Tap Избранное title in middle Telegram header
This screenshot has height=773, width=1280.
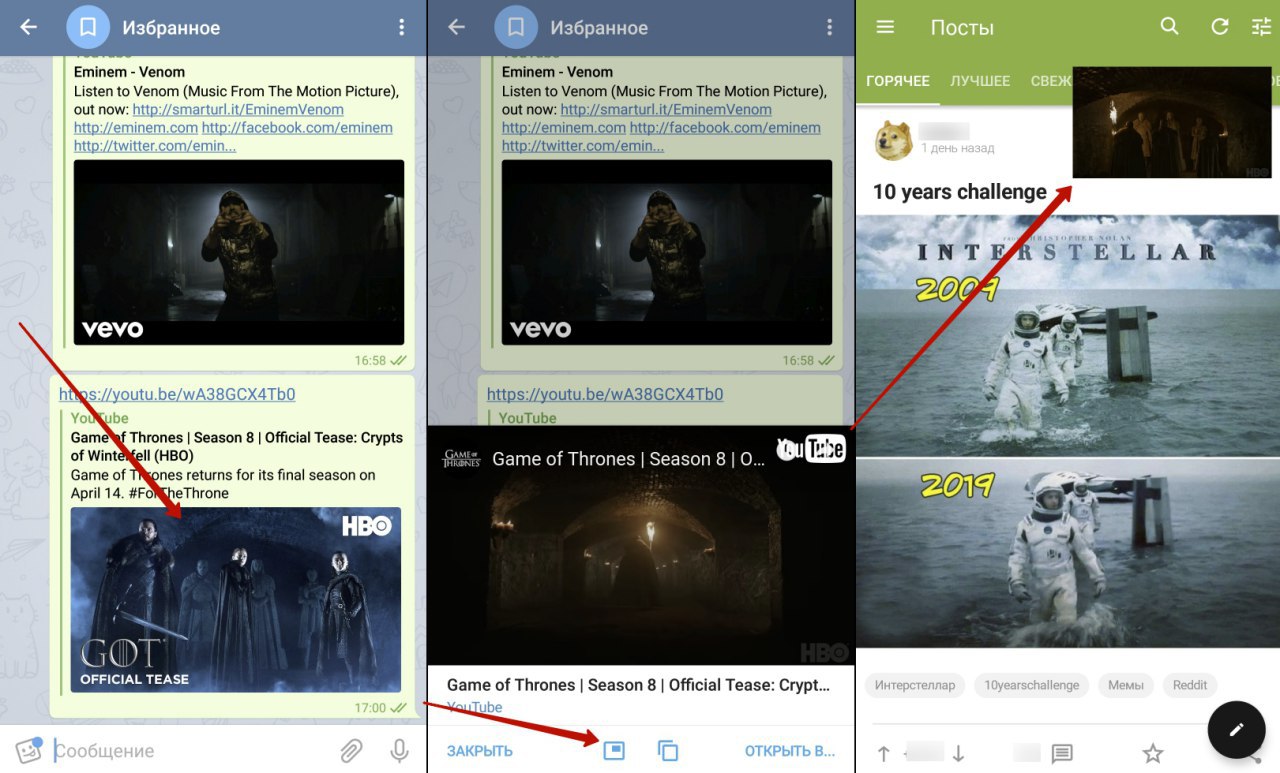tap(599, 28)
